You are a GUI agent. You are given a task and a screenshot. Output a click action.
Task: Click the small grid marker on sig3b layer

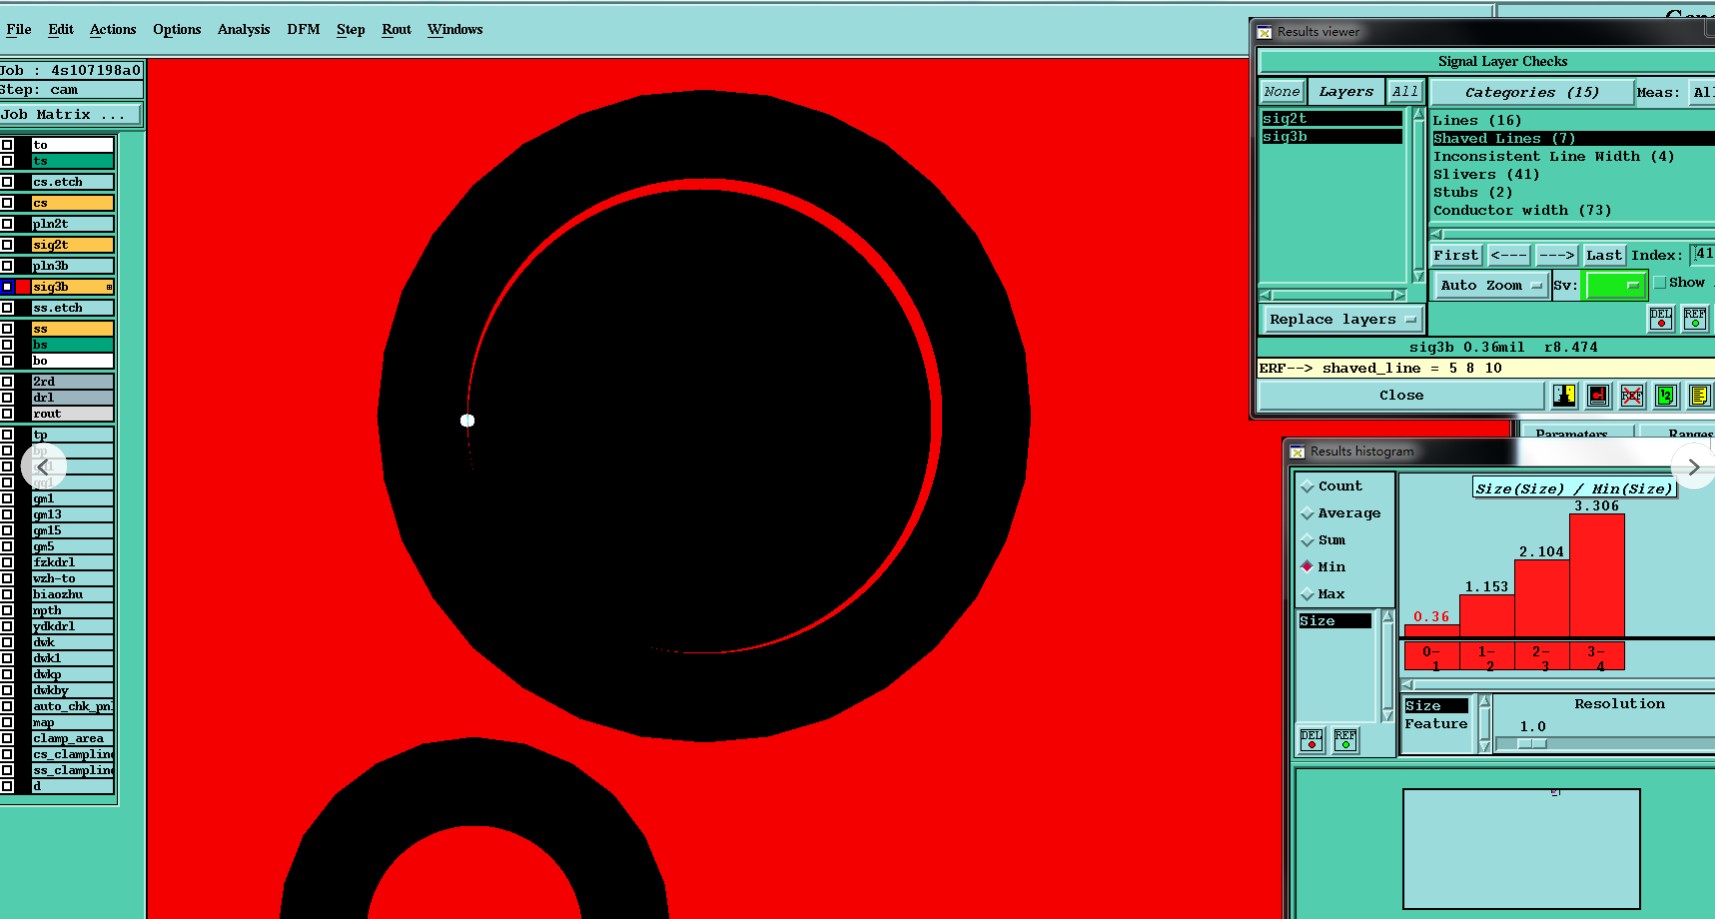[x=109, y=287]
